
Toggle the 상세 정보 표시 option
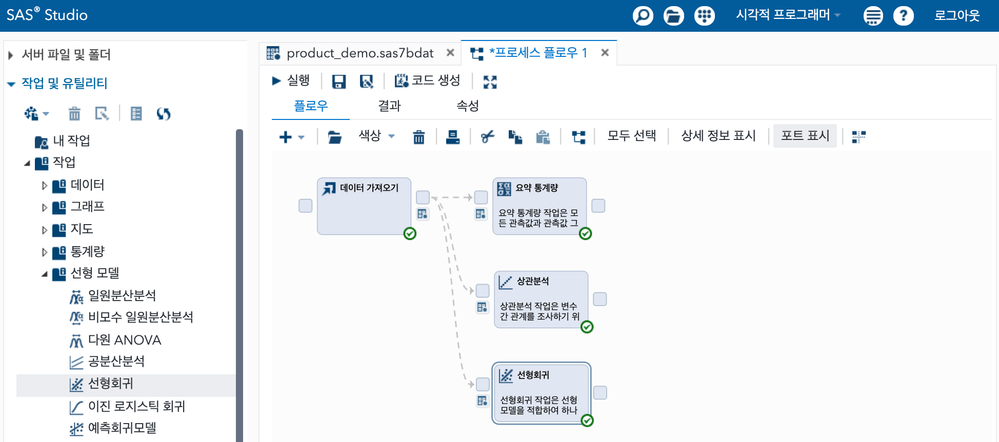718,136
